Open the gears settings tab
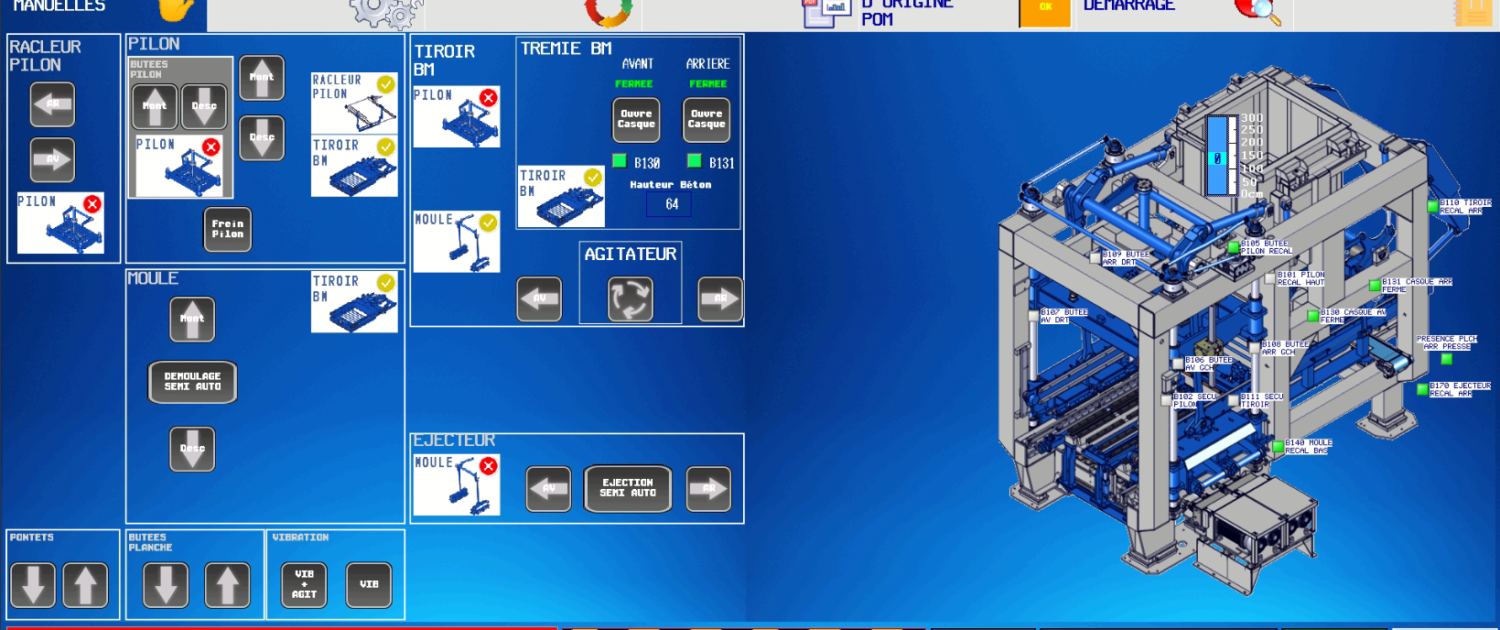Image resolution: width=1500 pixels, height=630 pixels. point(385,12)
